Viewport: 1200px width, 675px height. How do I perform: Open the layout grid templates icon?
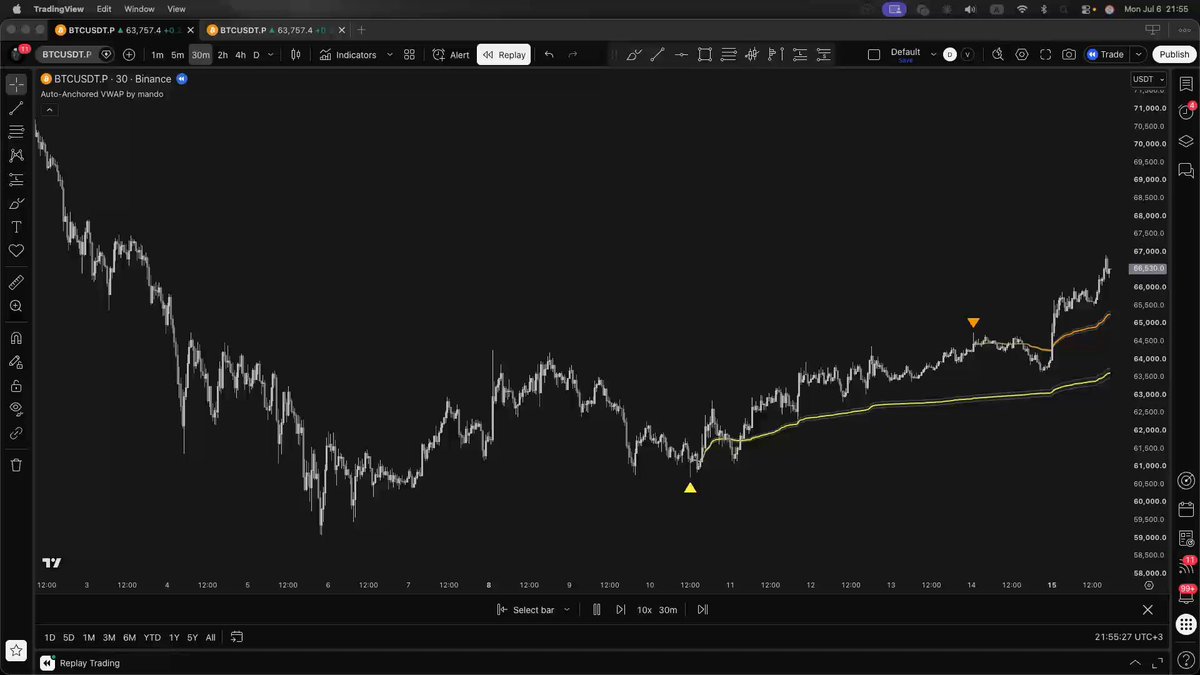pos(409,55)
